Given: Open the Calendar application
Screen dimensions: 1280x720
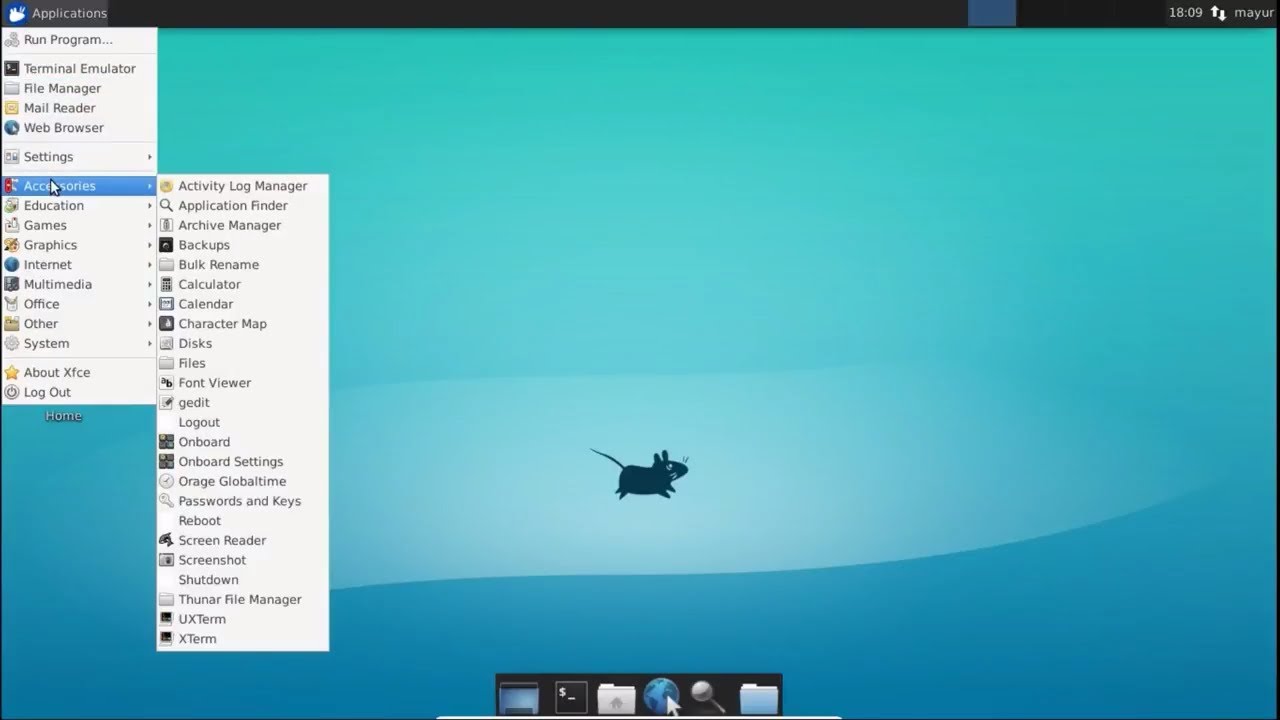Looking at the screenshot, I should (243, 304).
